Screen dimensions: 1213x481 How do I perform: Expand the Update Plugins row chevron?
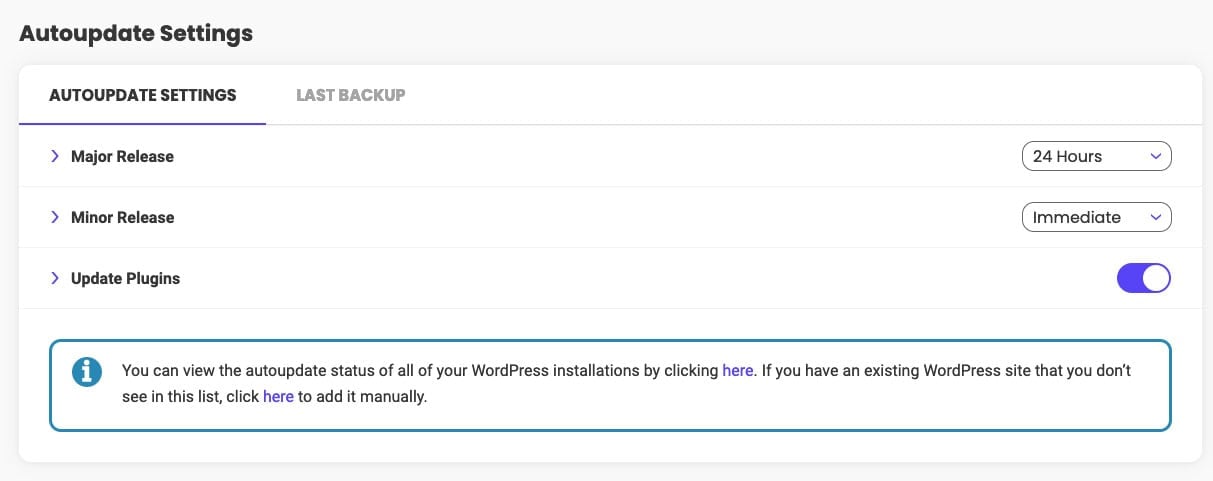[55, 278]
